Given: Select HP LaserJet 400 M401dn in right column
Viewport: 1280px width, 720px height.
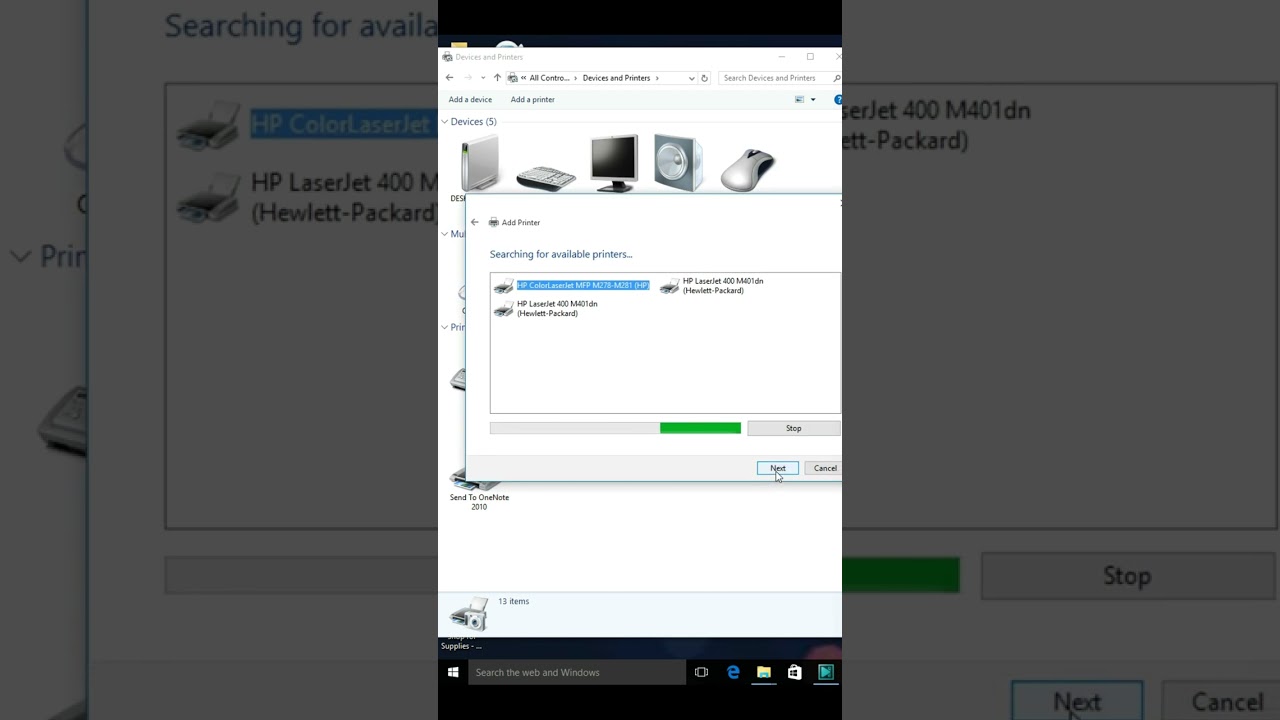Looking at the screenshot, I should coord(712,286).
